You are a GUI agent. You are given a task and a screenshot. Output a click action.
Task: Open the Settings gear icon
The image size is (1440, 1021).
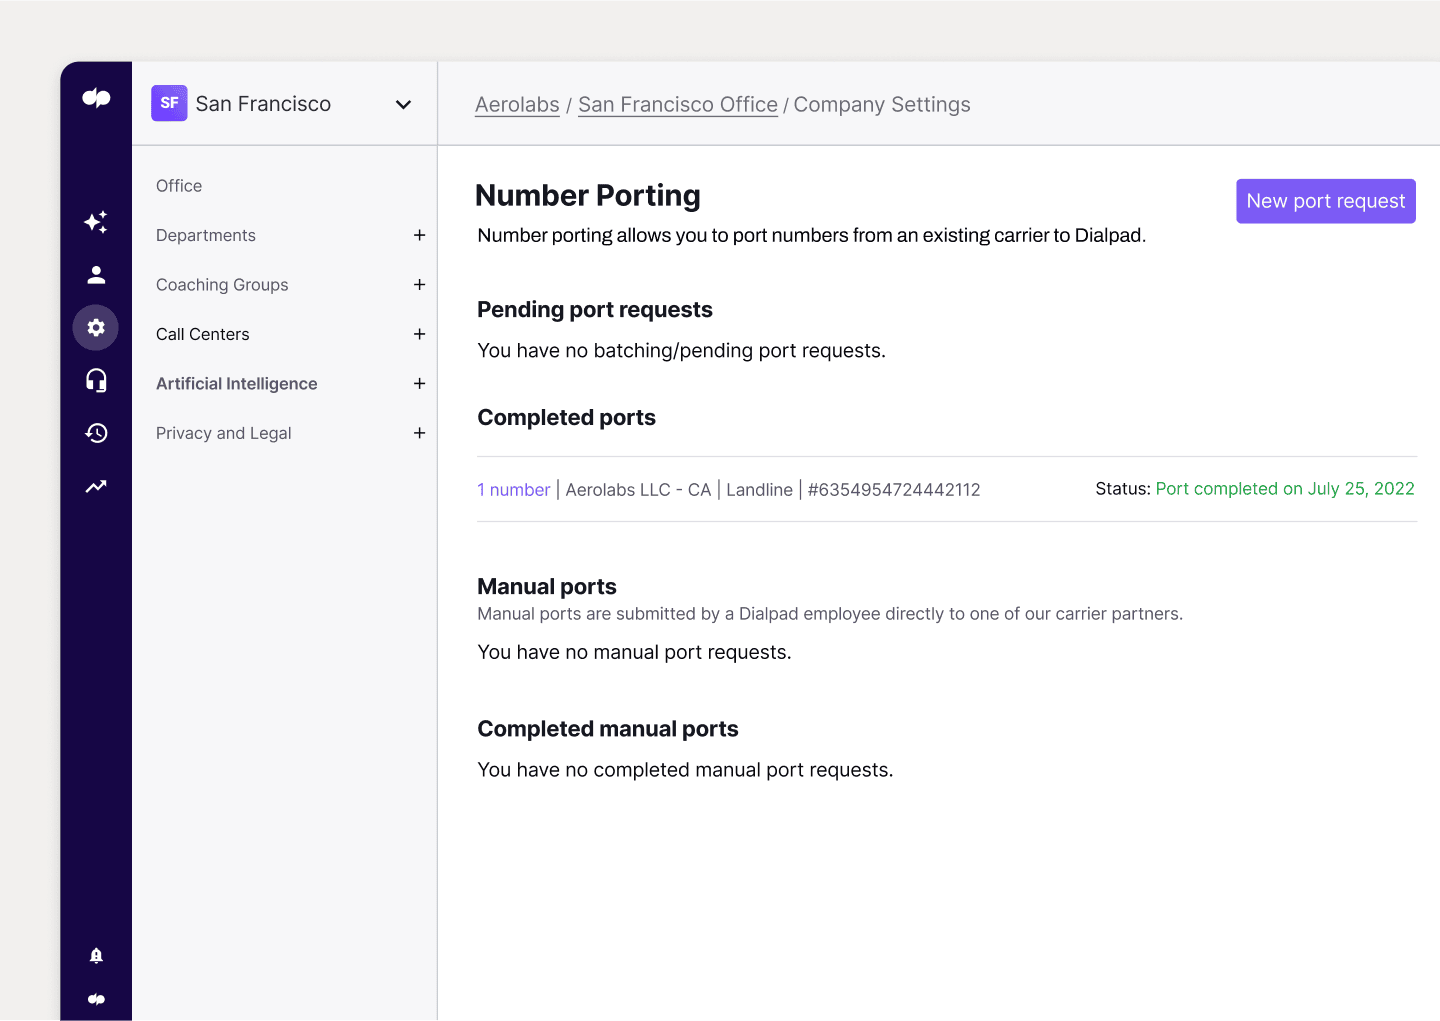[96, 327]
